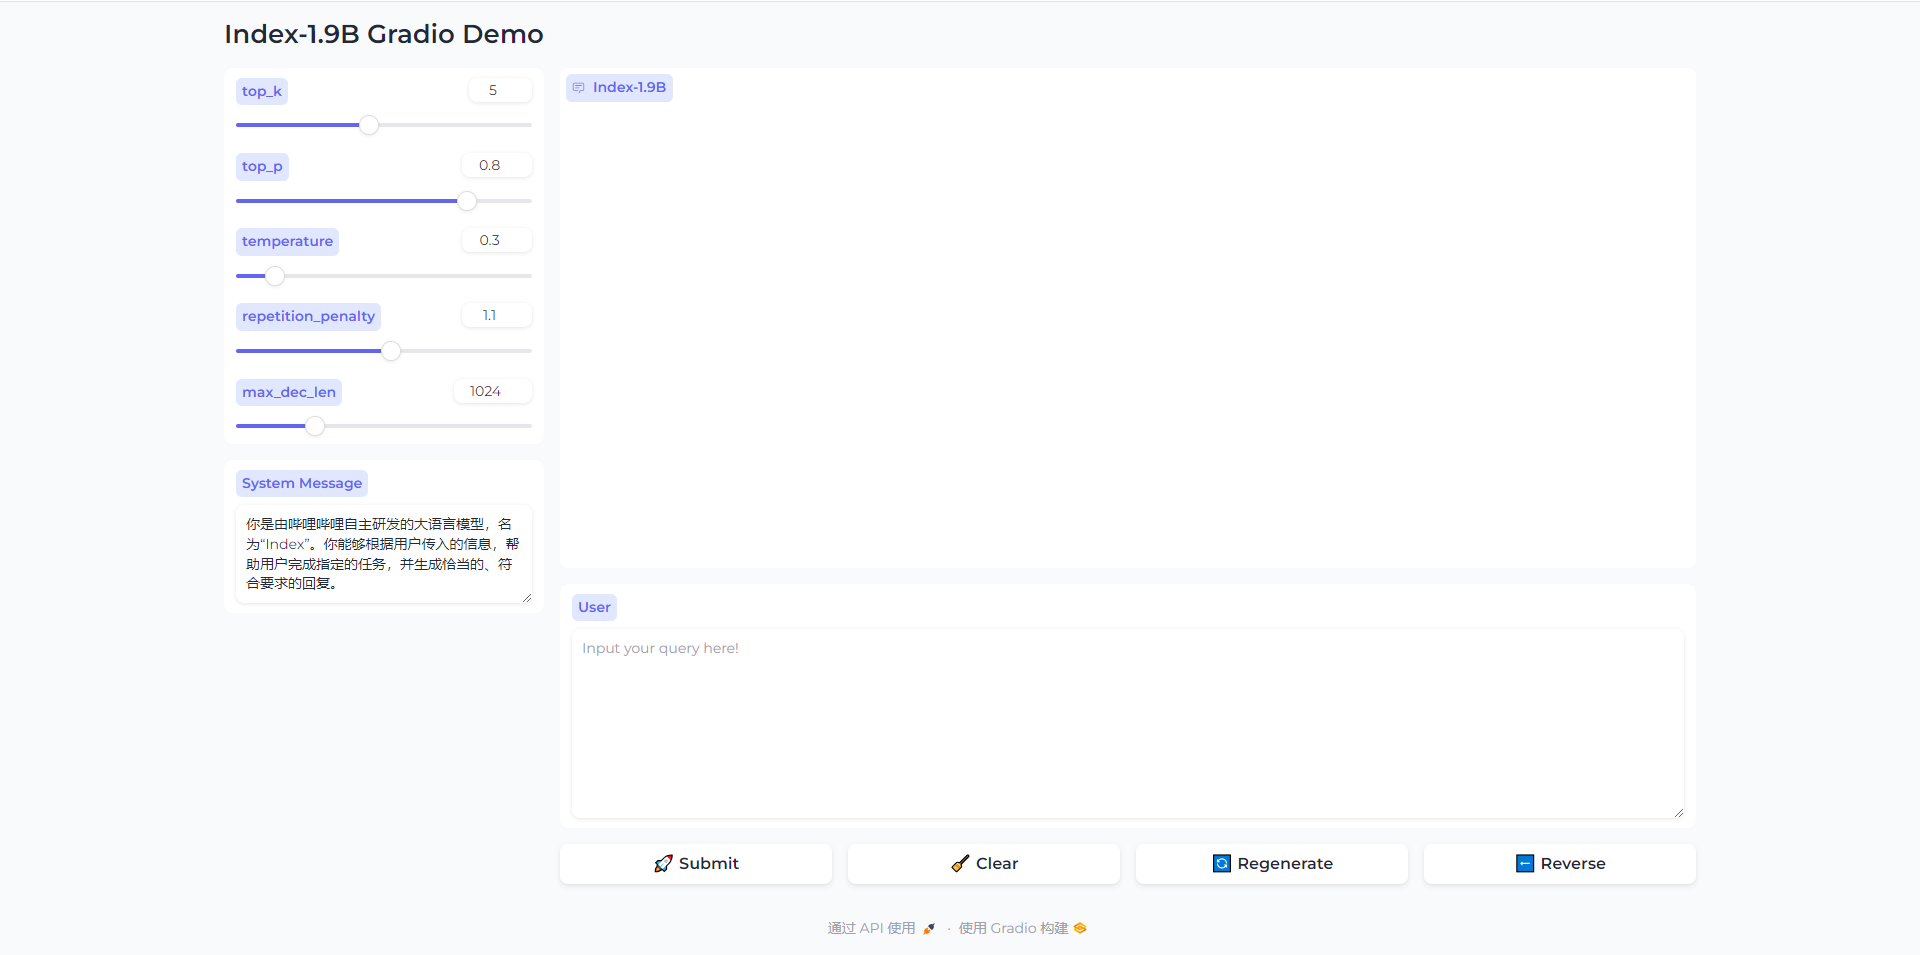Screen dimensions: 1920x955
Task: Click the resize grip of User input box
Action: 1679,813
